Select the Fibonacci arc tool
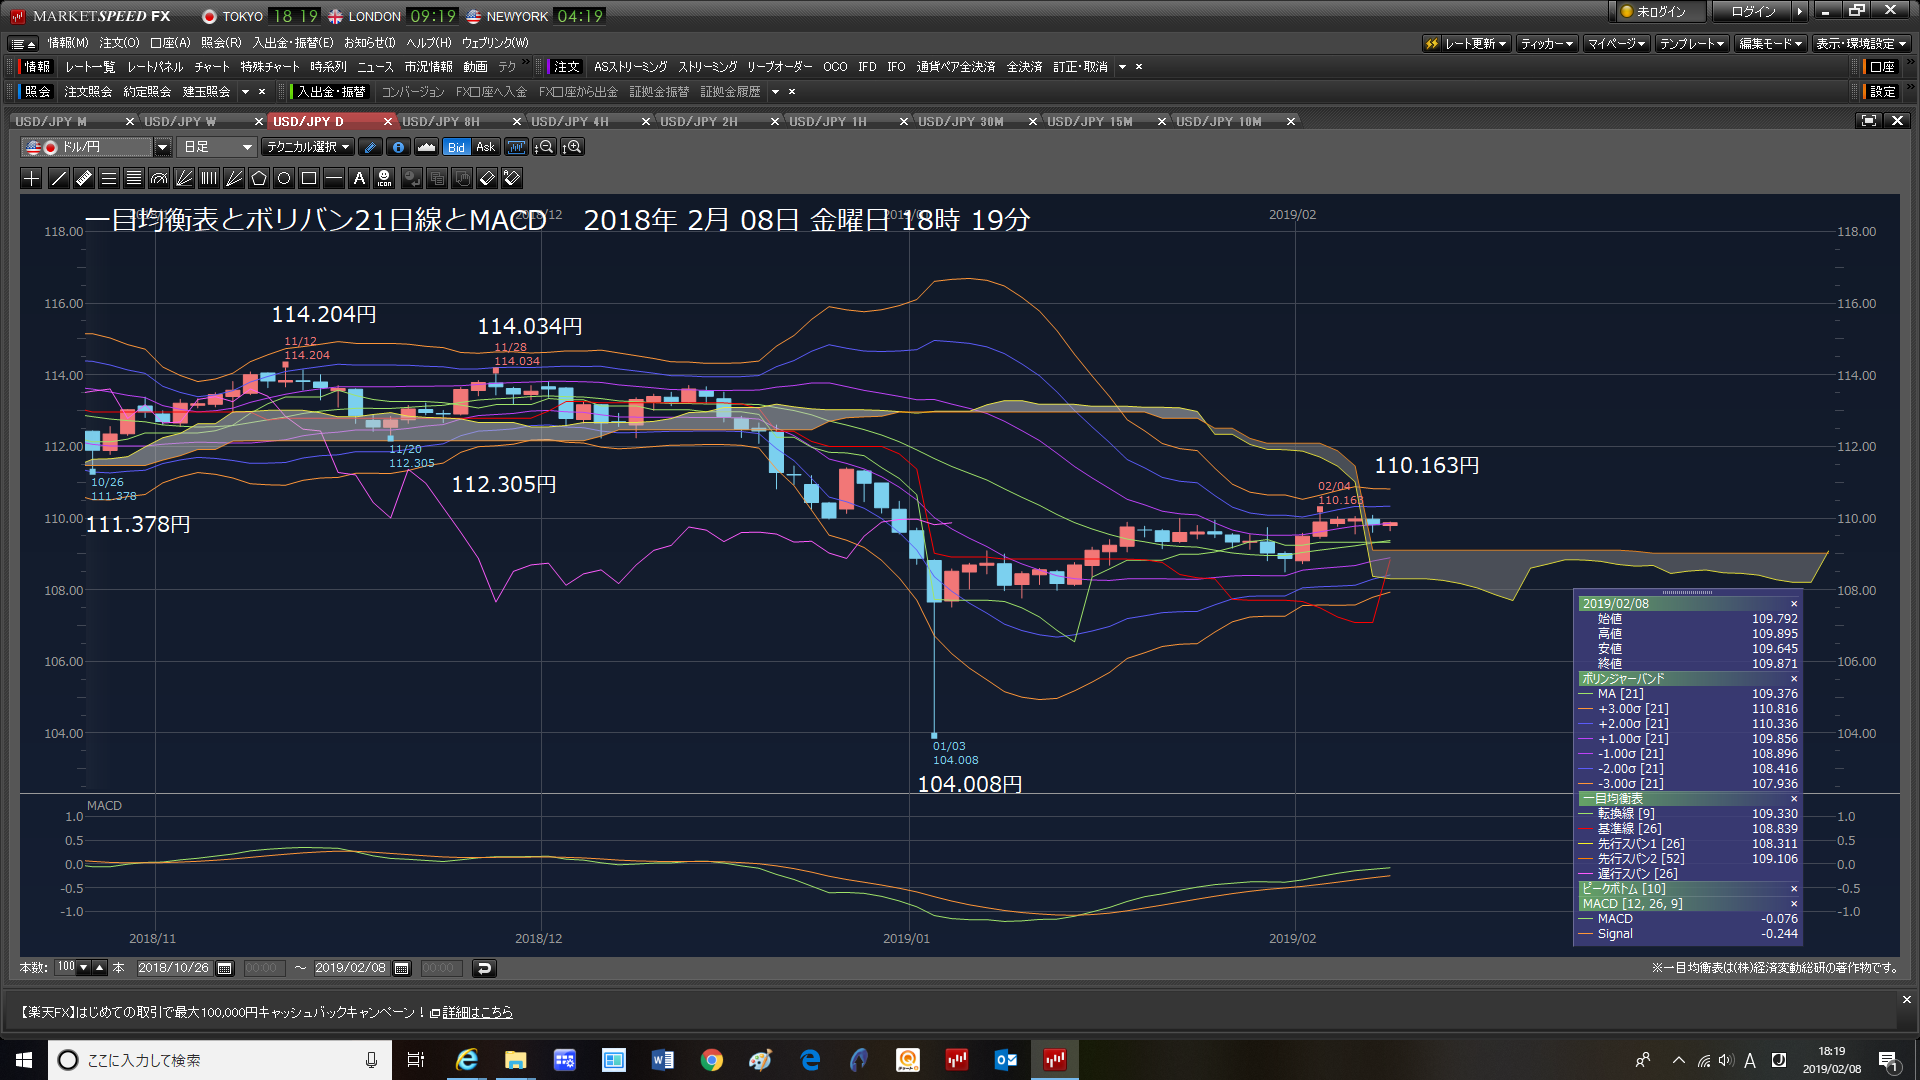The width and height of the screenshot is (1920, 1080). coord(159,178)
